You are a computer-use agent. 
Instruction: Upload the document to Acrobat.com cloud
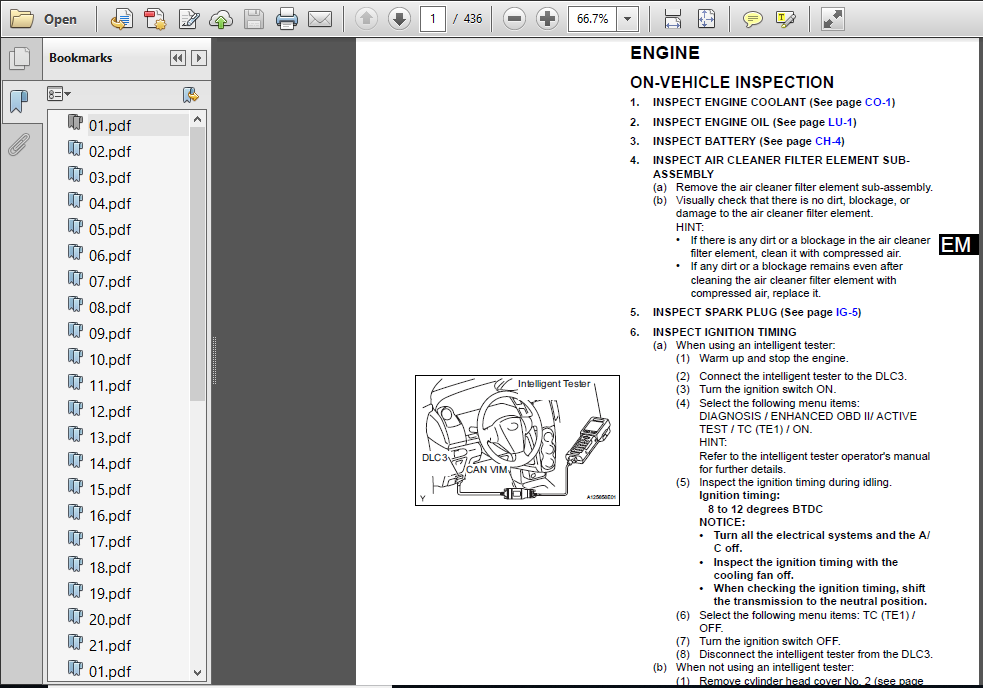click(220, 18)
